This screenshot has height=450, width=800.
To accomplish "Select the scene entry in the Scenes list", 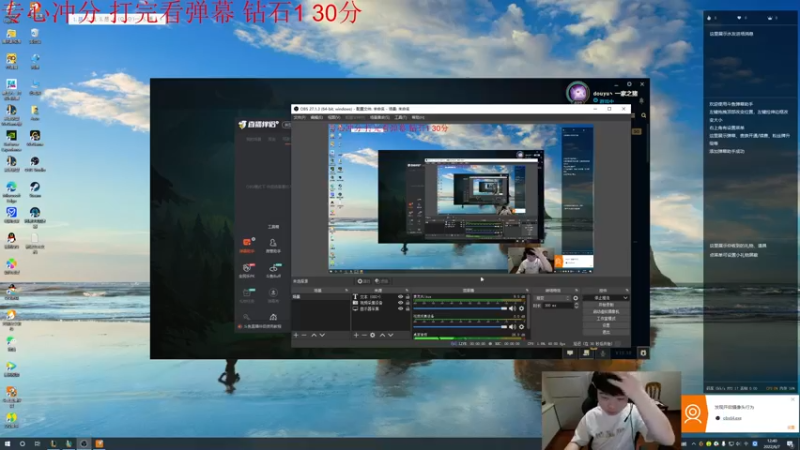I will tap(321, 296).
